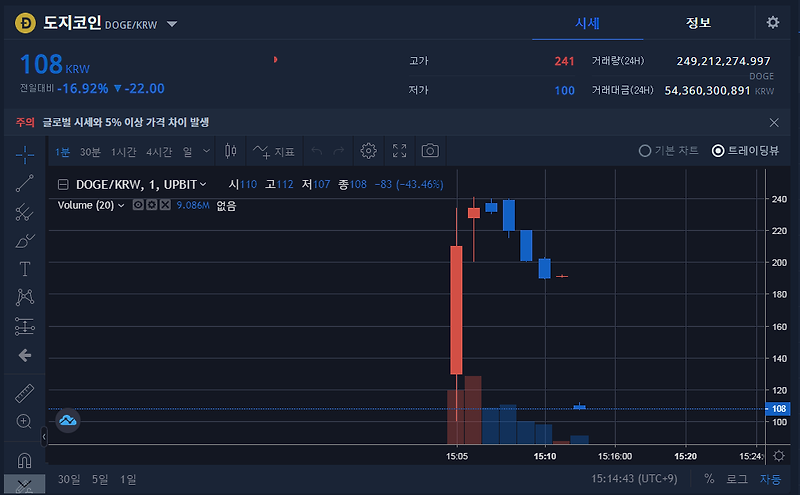Click the 54,360,300.891 trade amount value
The image size is (800, 495).
[707, 91]
